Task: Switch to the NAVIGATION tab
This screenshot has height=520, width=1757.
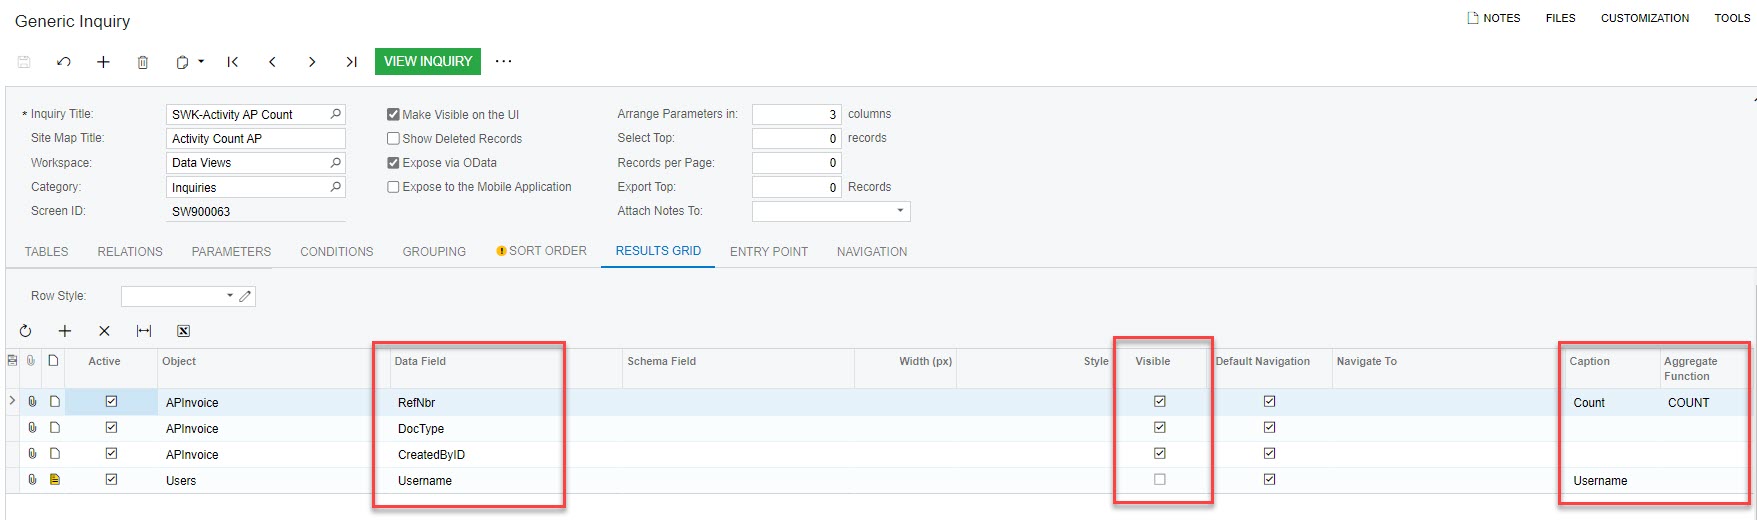Action: click(x=872, y=252)
